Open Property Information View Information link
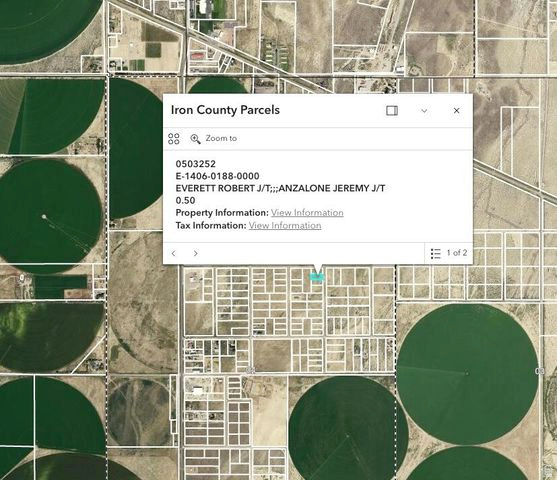This screenshot has width=557, height=480. click(x=307, y=212)
